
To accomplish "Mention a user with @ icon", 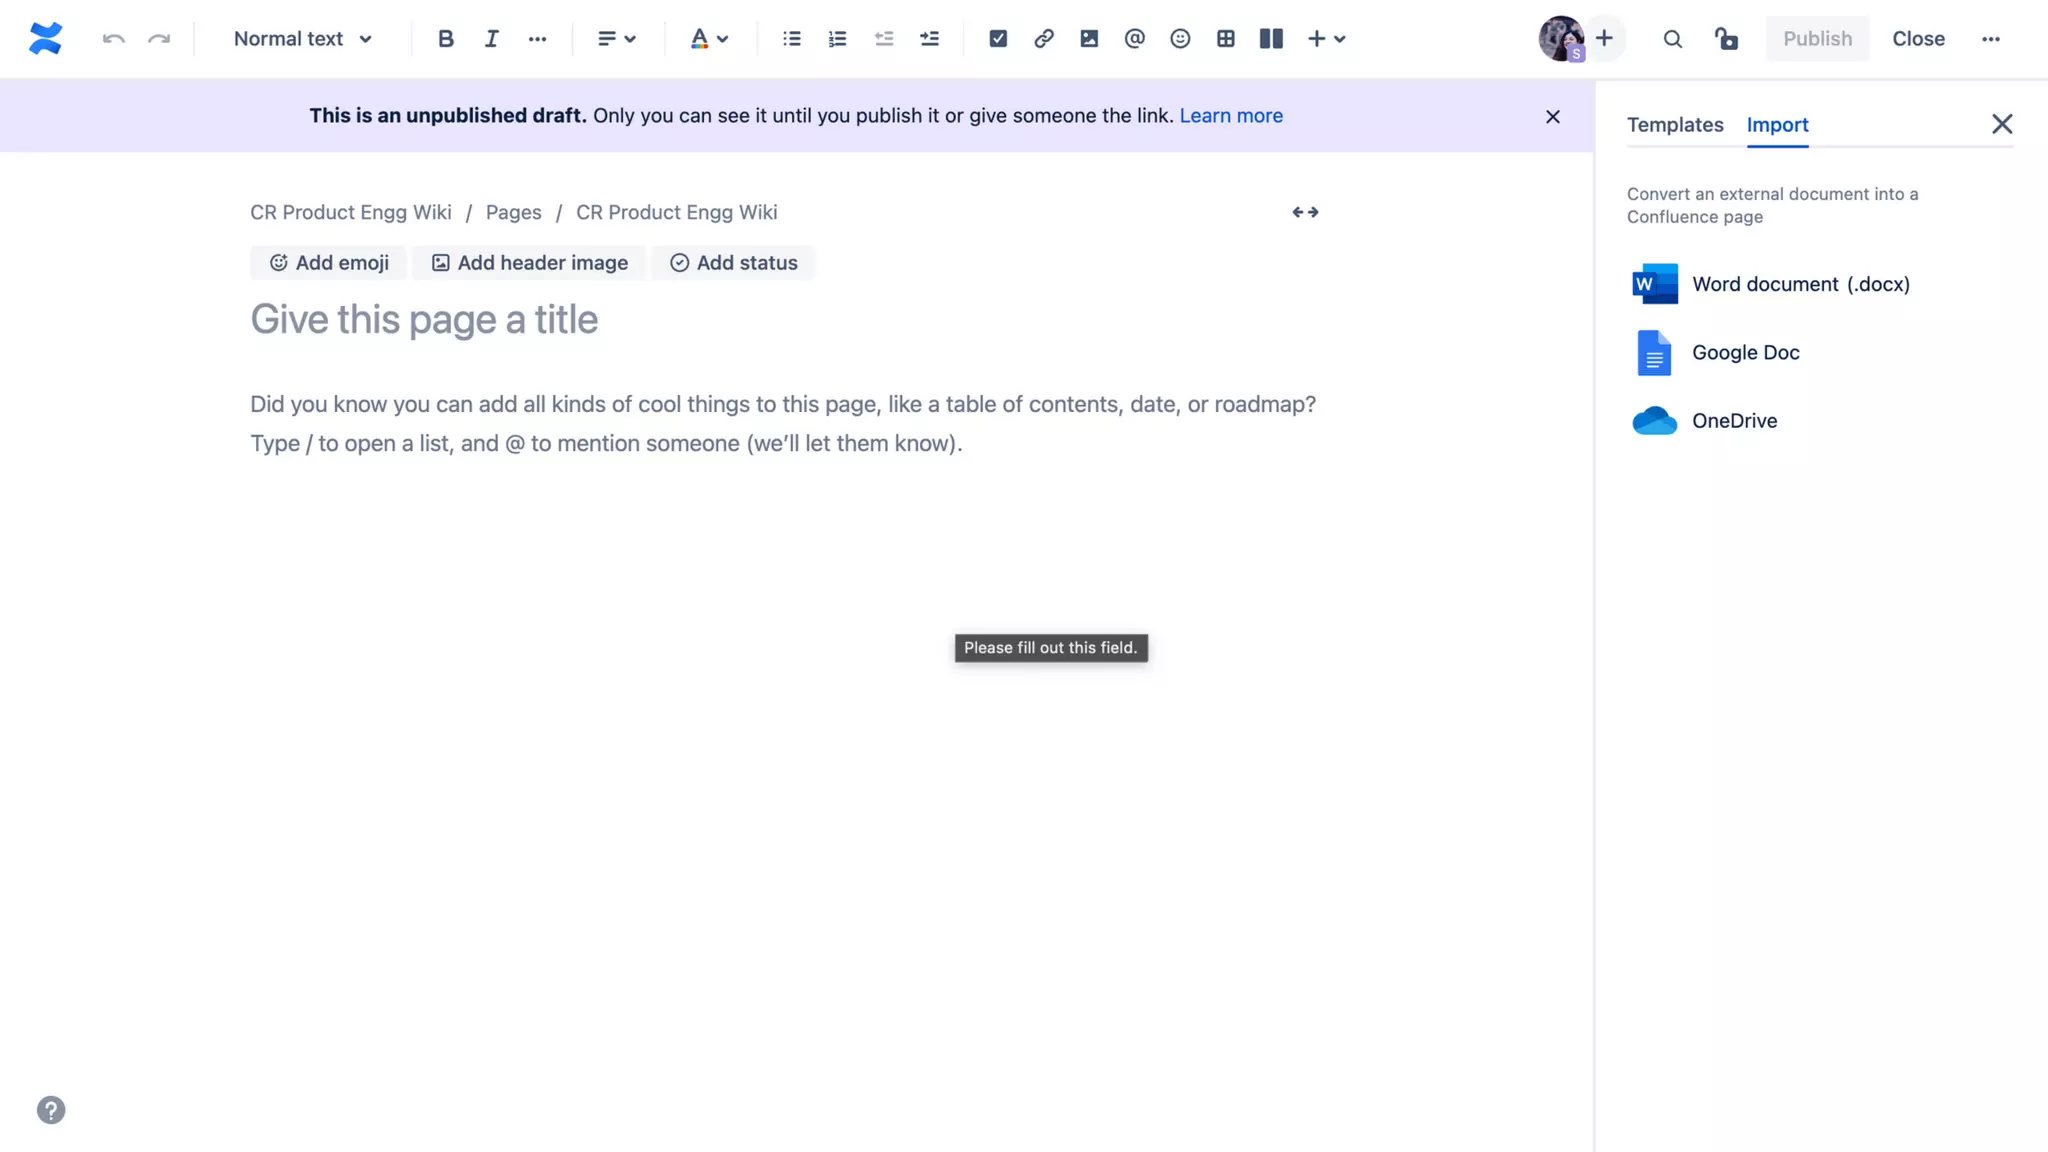I will (1134, 39).
